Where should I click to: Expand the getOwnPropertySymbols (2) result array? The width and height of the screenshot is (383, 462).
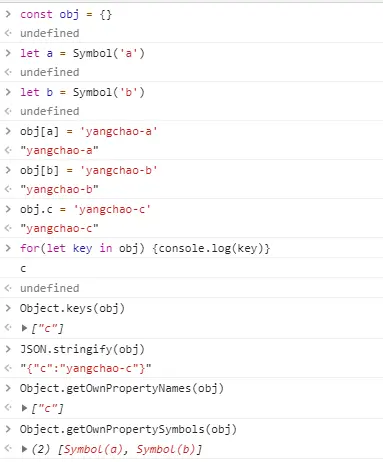(24, 449)
